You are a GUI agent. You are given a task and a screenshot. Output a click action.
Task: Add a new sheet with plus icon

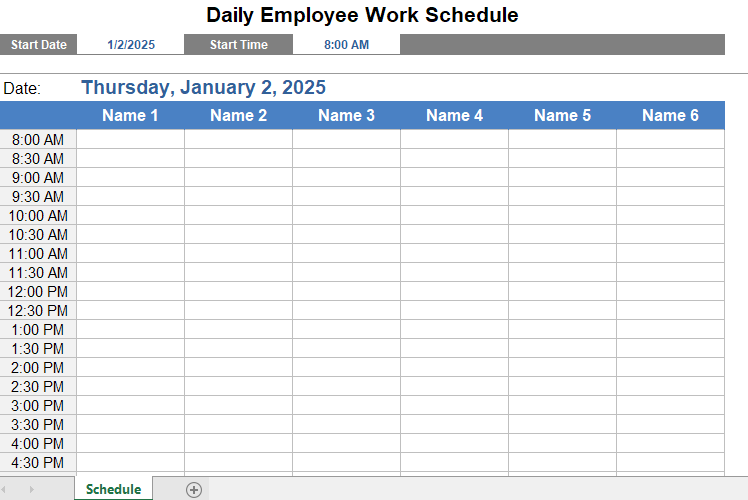[x=194, y=490]
